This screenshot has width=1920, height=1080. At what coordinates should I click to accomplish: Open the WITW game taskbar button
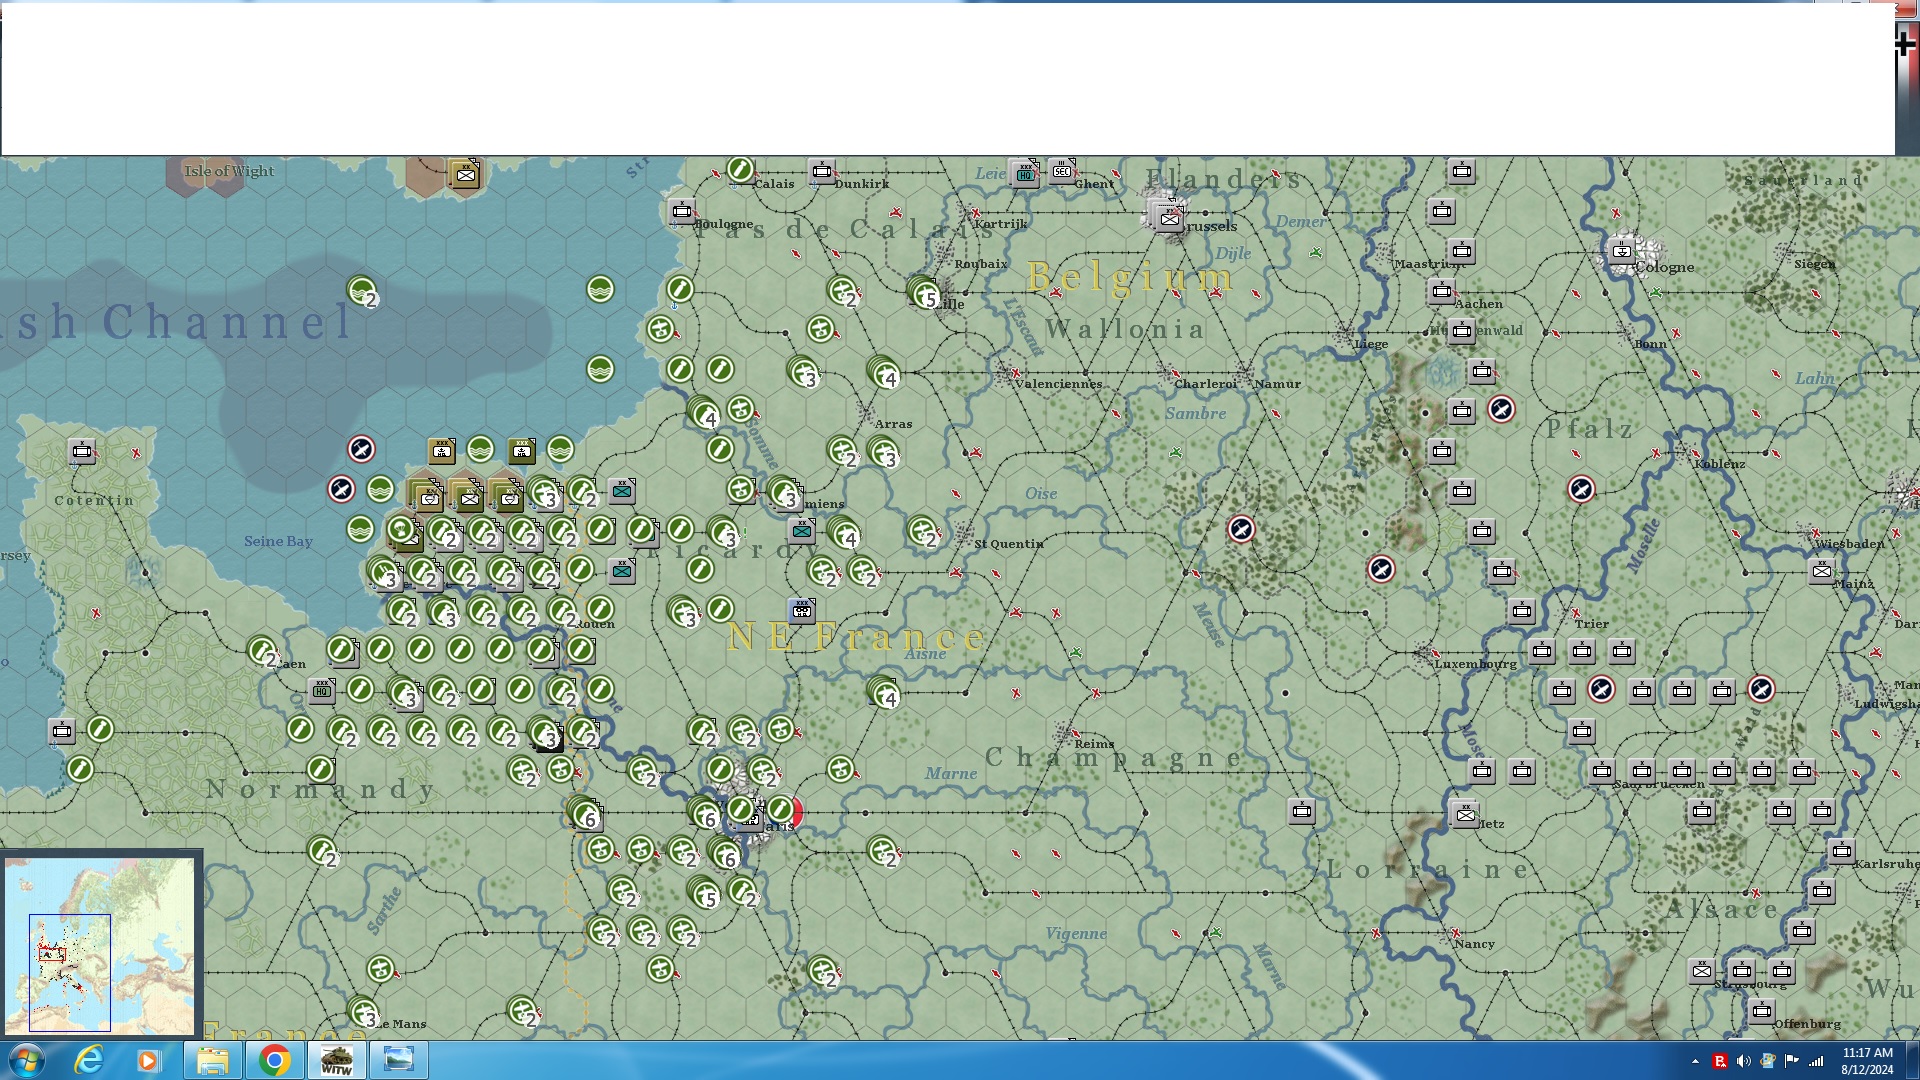point(336,1060)
